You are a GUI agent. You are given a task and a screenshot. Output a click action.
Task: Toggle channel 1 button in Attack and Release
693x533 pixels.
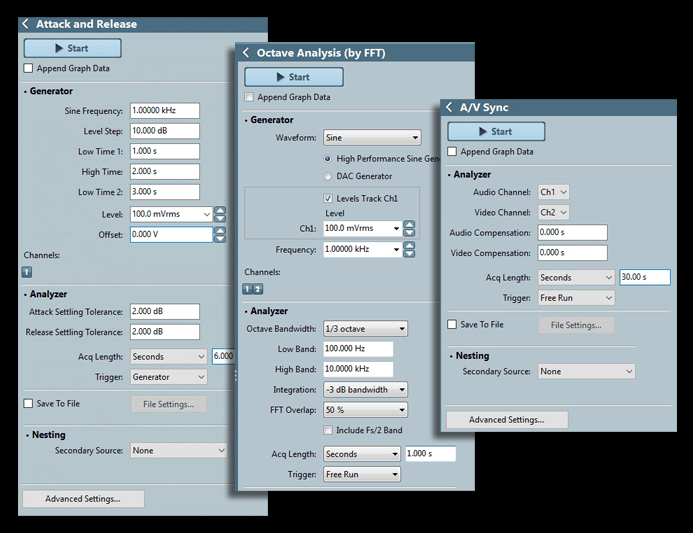pyautogui.click(x=27, y=271)
